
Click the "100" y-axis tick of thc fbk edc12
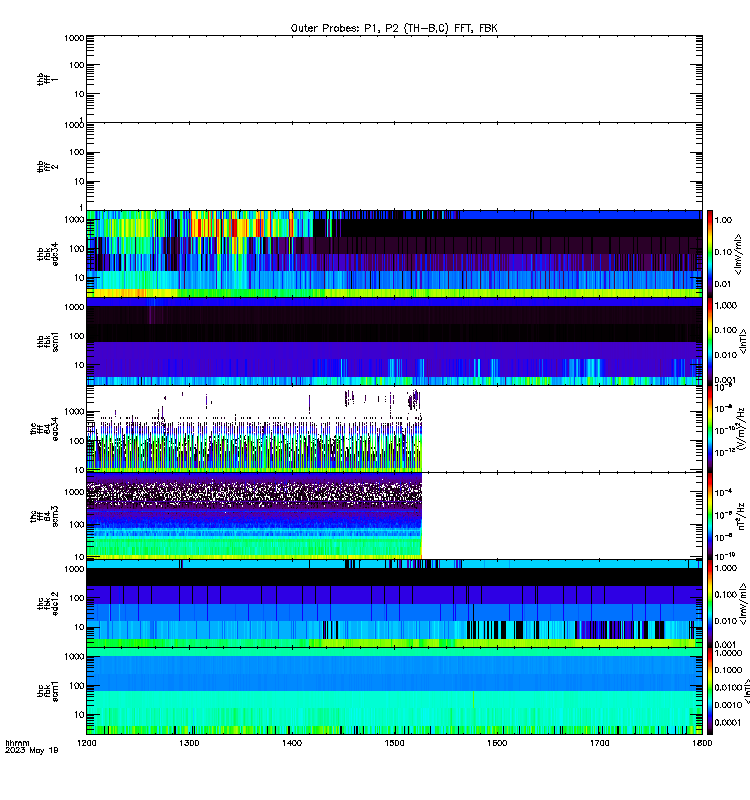pyautogui.click(x=77, y=598)
